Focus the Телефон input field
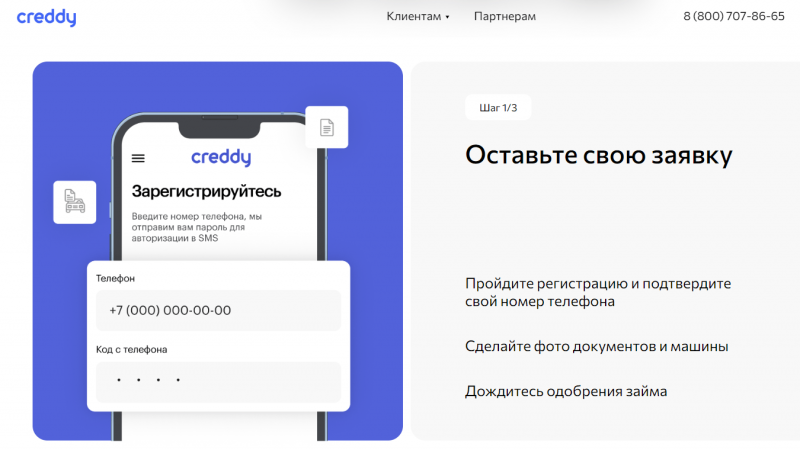800x450 pixels. pos(218,310)
